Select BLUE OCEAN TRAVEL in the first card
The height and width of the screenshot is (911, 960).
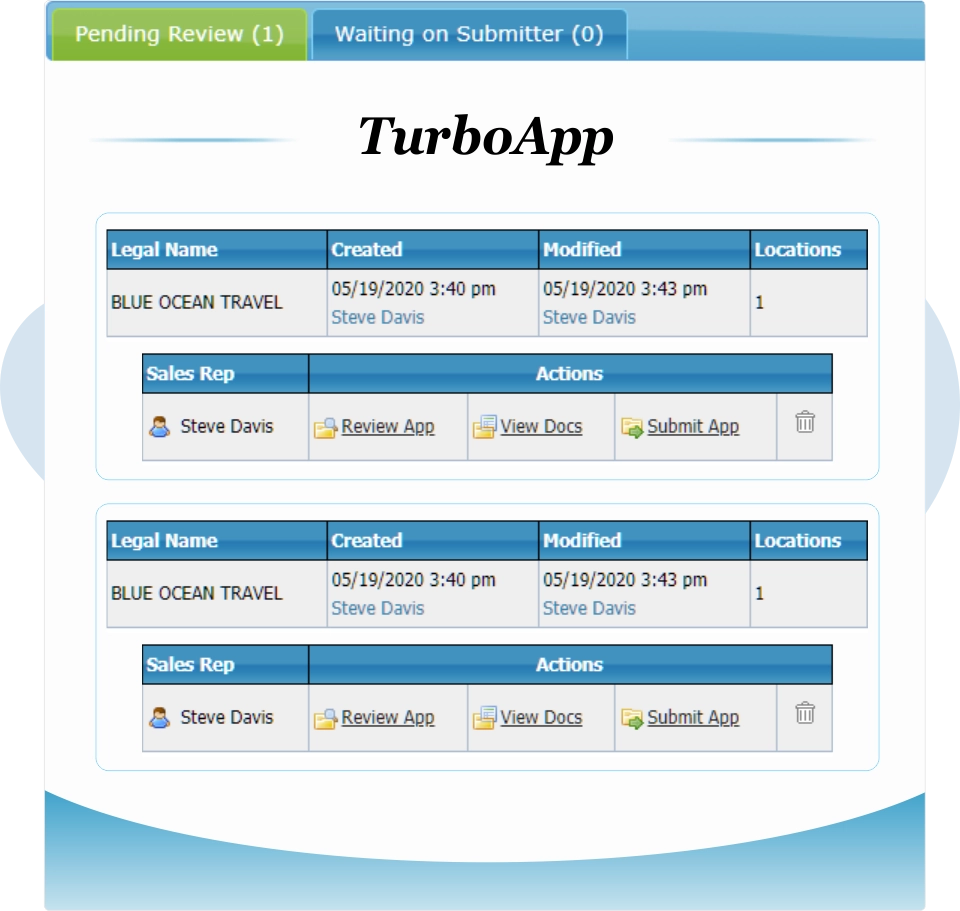(x=197, y=302)
